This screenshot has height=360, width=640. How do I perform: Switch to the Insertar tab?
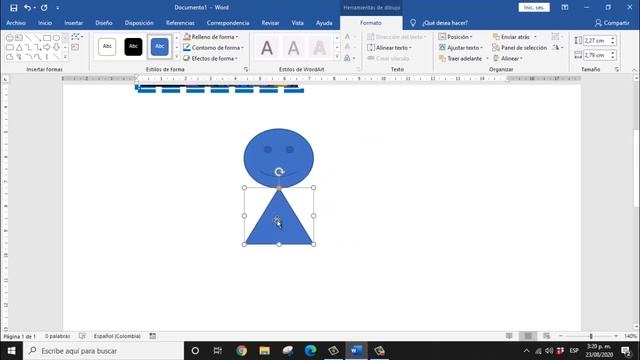73,23
